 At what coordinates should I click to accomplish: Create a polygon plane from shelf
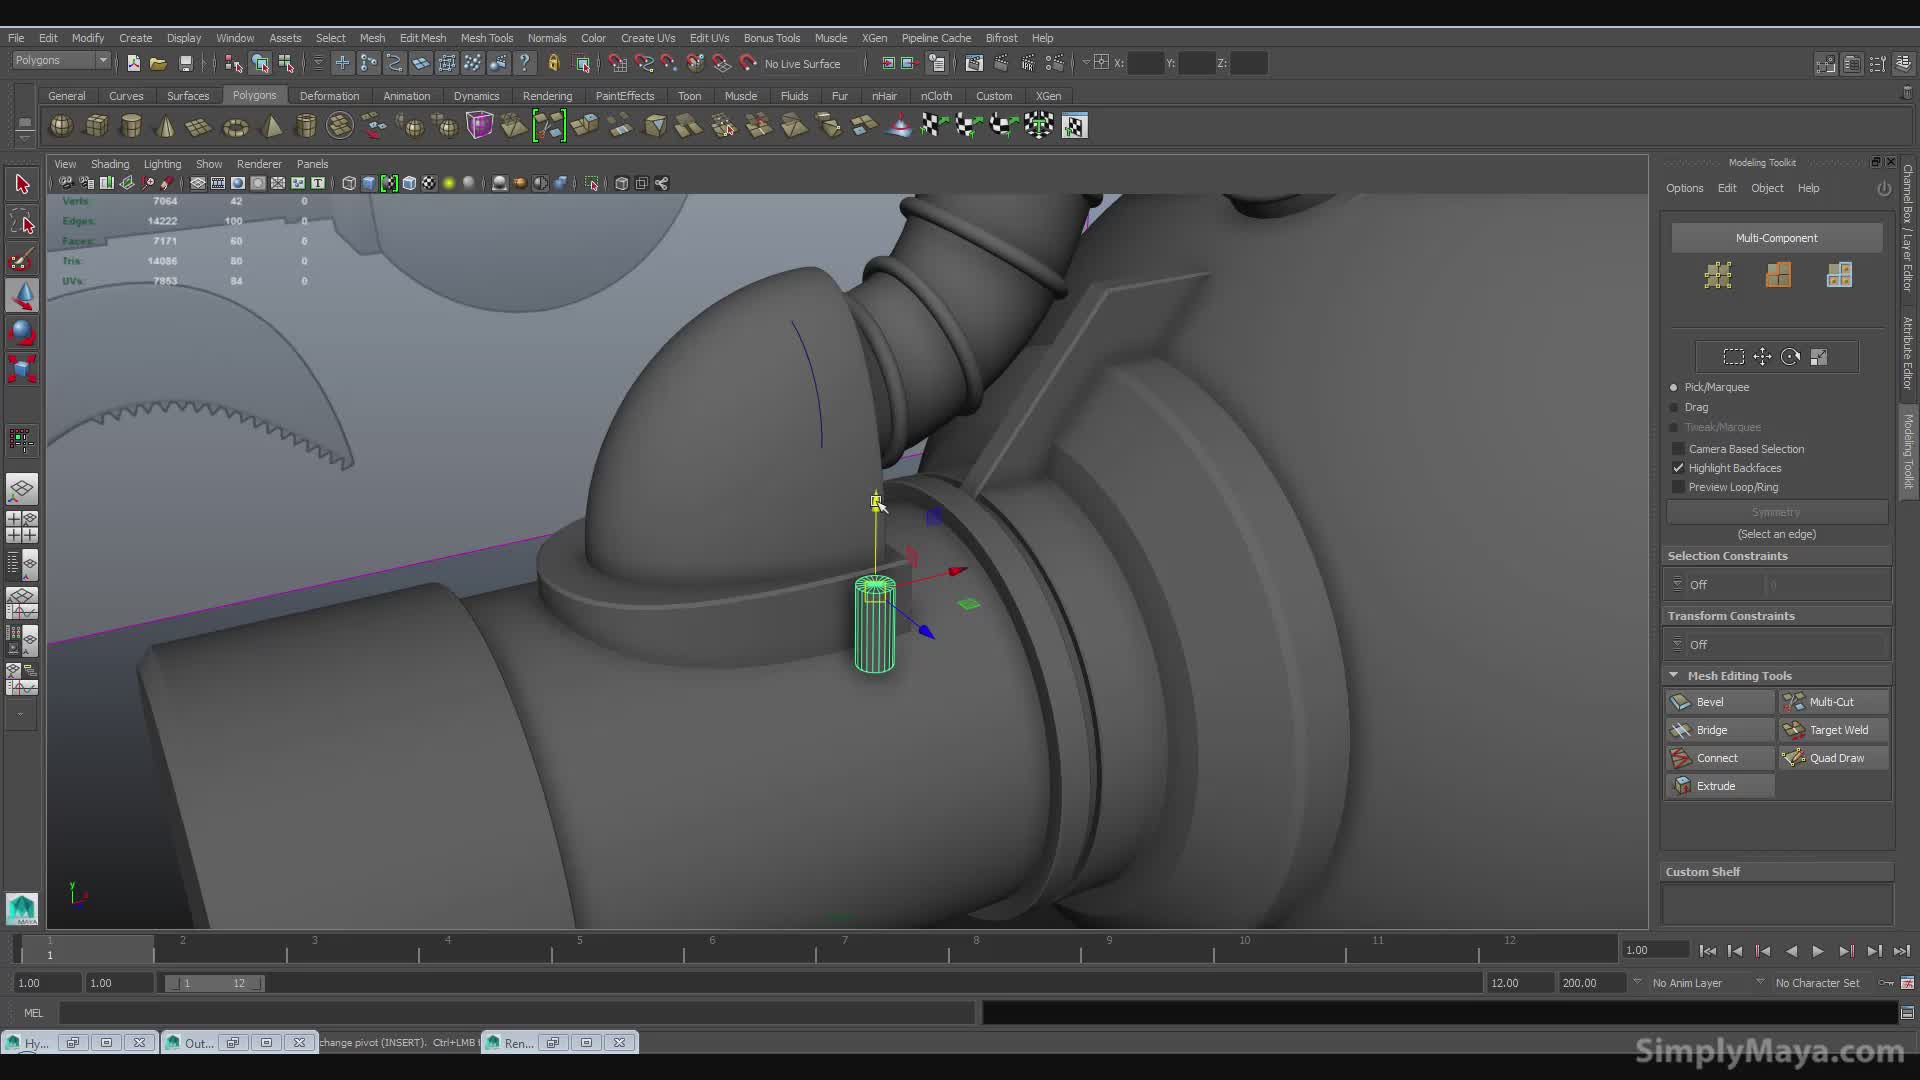199,126
